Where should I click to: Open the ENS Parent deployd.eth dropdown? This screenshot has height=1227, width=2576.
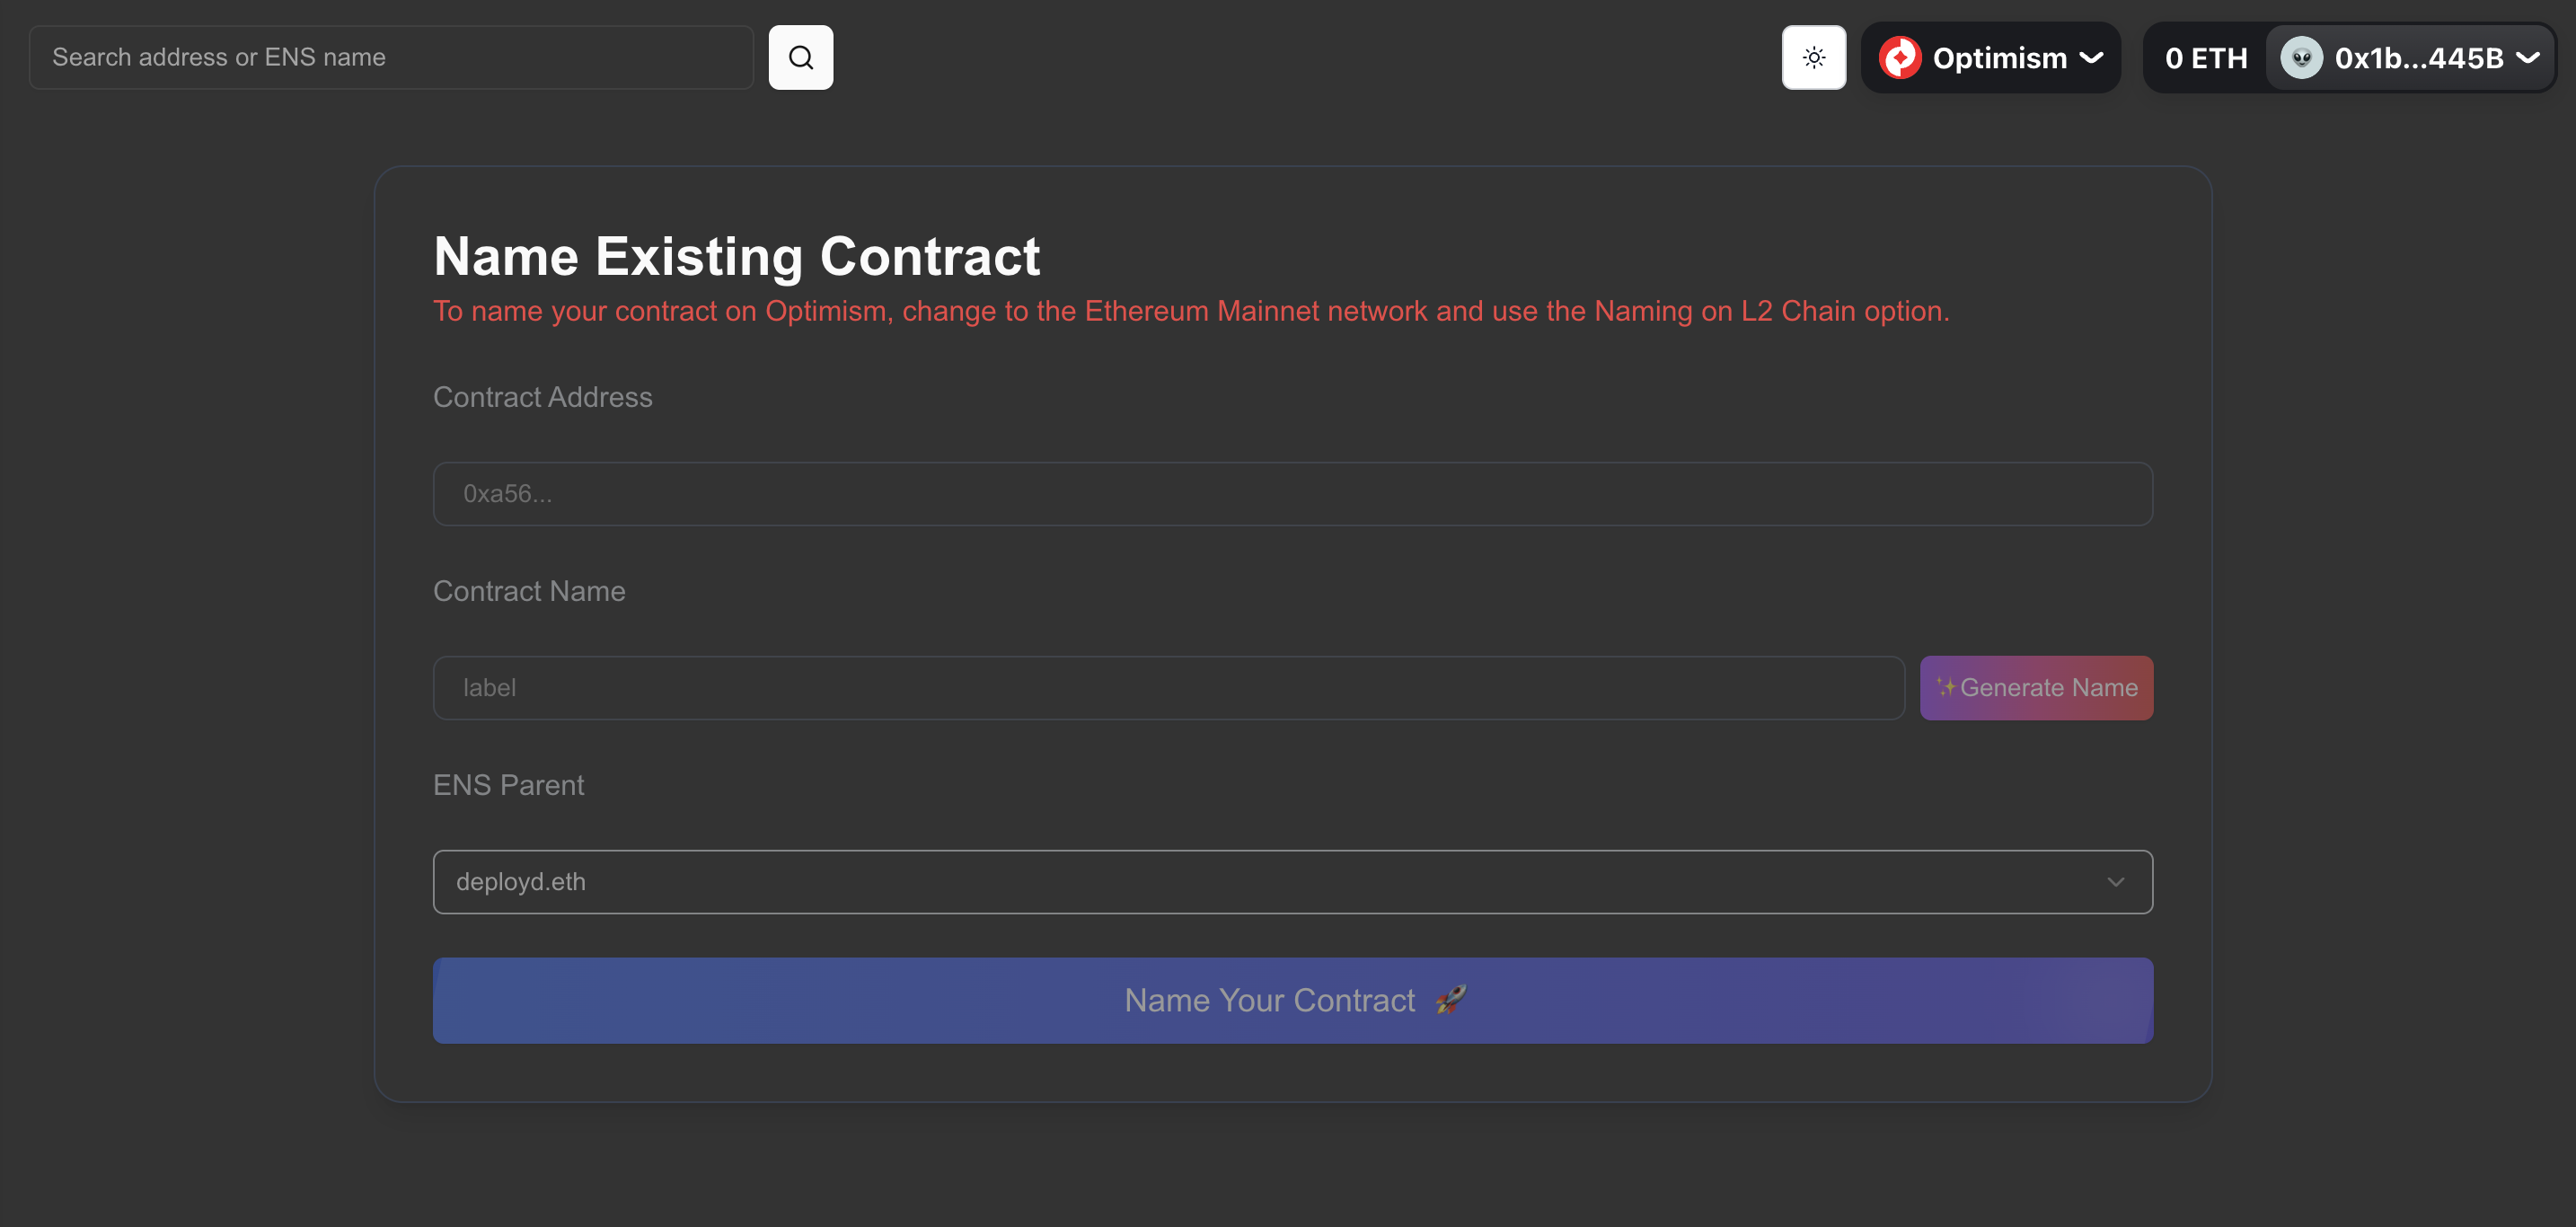(x=1292, y=881)
